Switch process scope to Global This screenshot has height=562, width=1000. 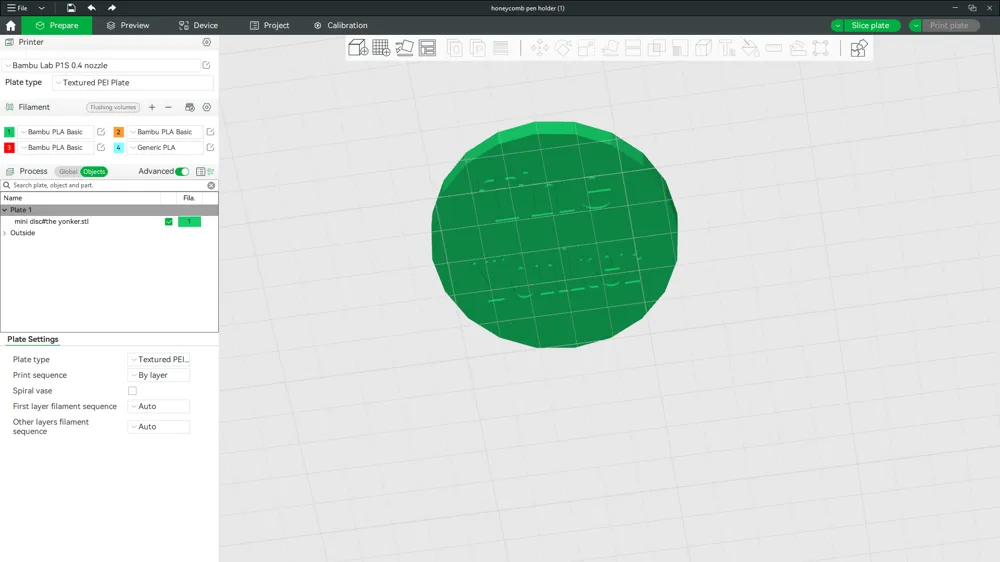pyautogui.click(x=68, y=172)
